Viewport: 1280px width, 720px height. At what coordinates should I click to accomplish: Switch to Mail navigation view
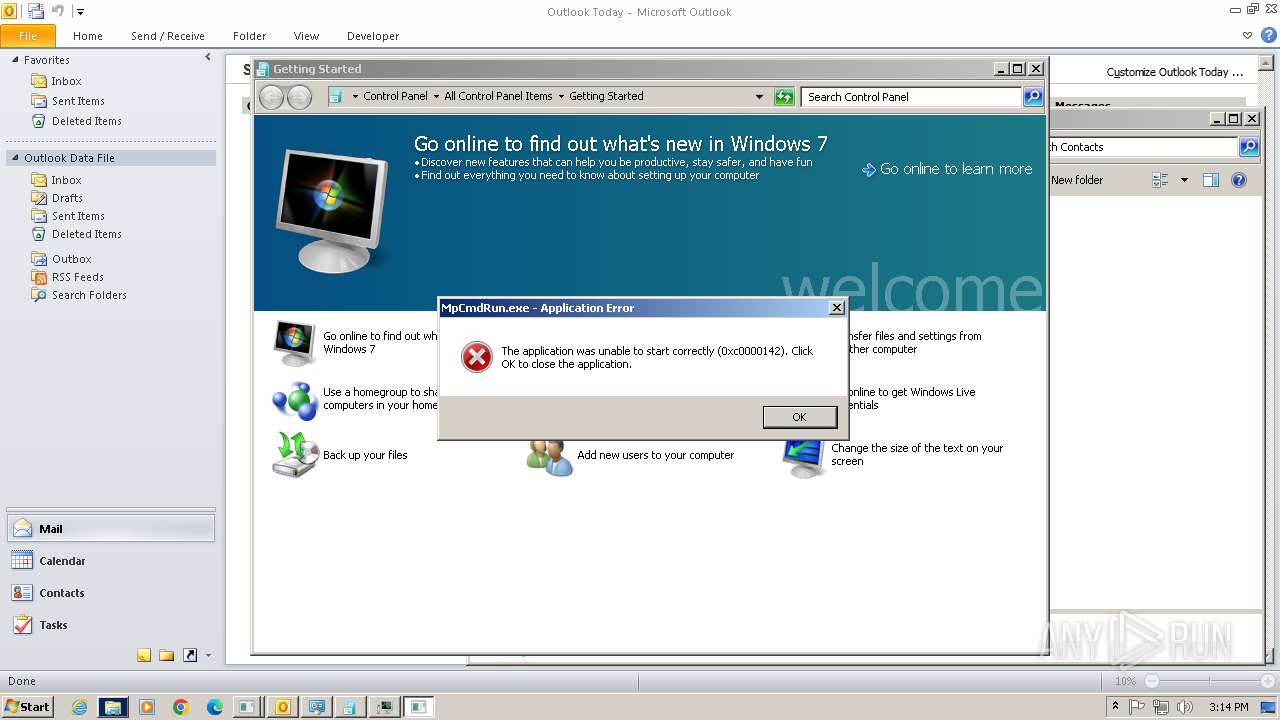coord(110,529)
